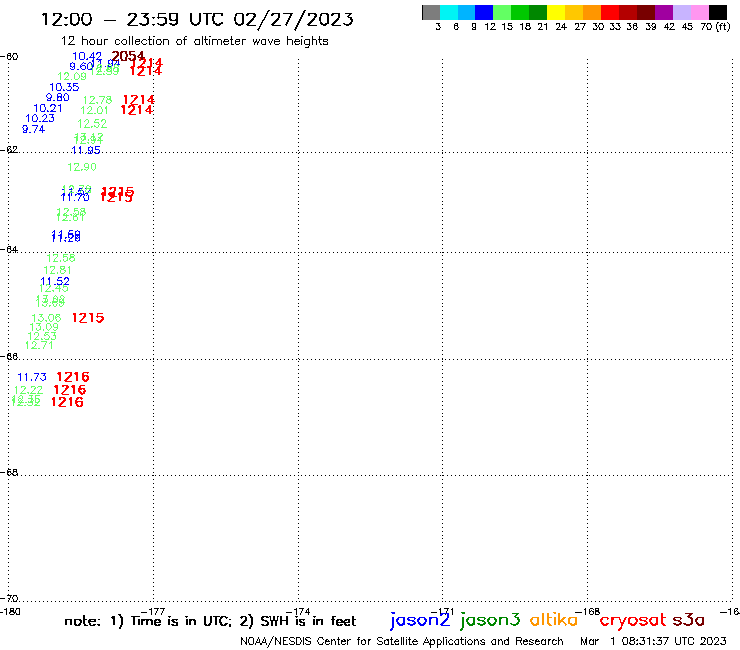Click the red 1215 beside 13.06
Image resolution: width=740 pixels, height=650 pixels.
88,318
